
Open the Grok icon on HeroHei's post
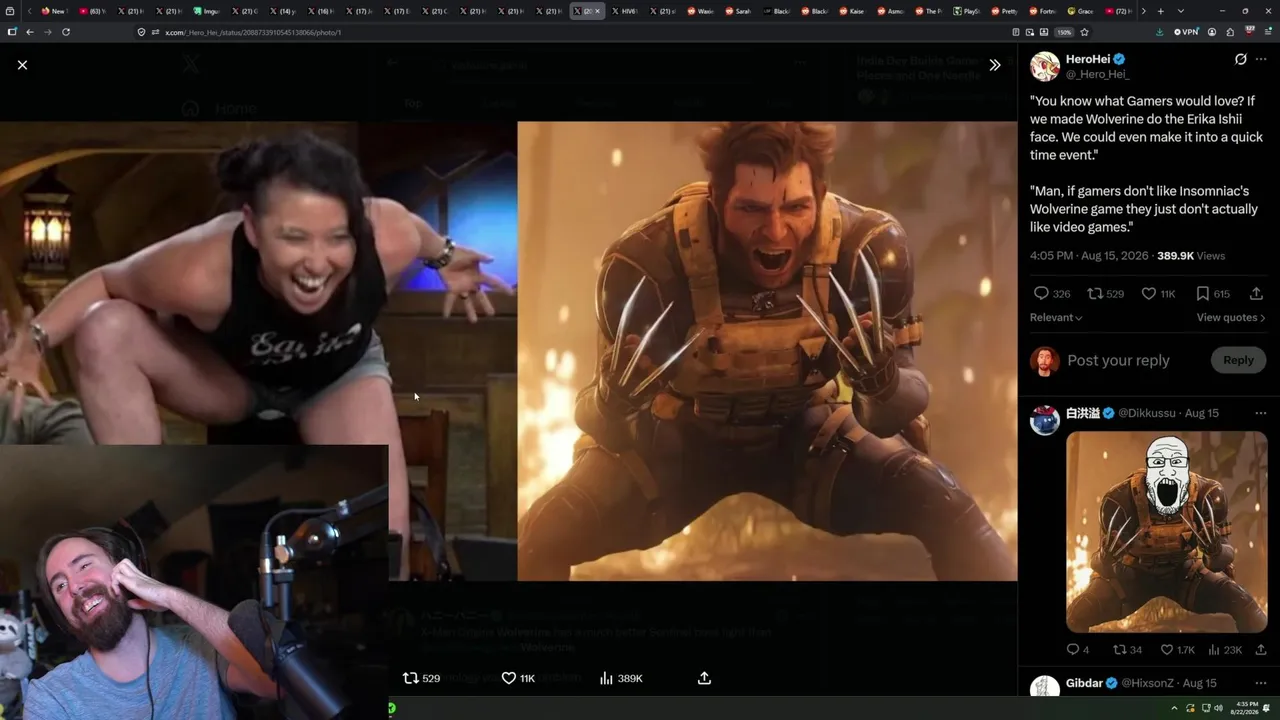[1241, 59]
